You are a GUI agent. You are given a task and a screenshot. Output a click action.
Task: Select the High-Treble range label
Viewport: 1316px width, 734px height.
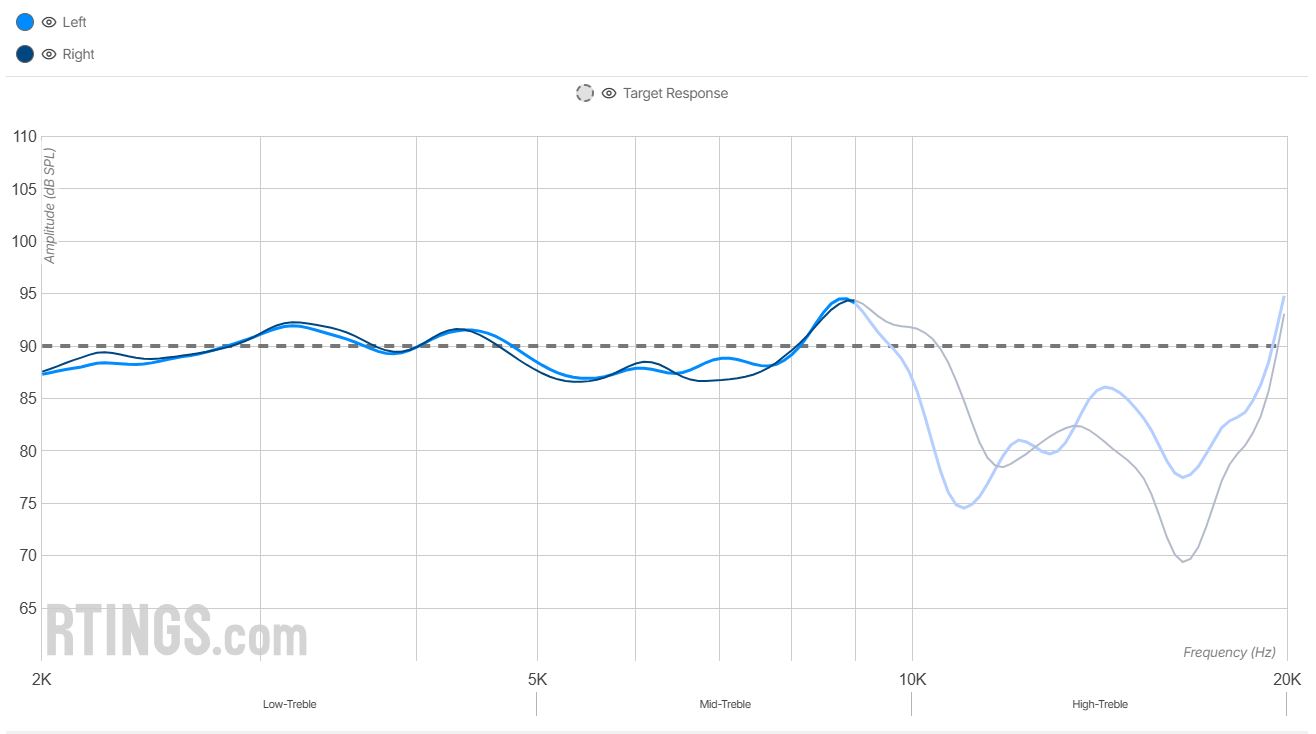coord(1099,704)
